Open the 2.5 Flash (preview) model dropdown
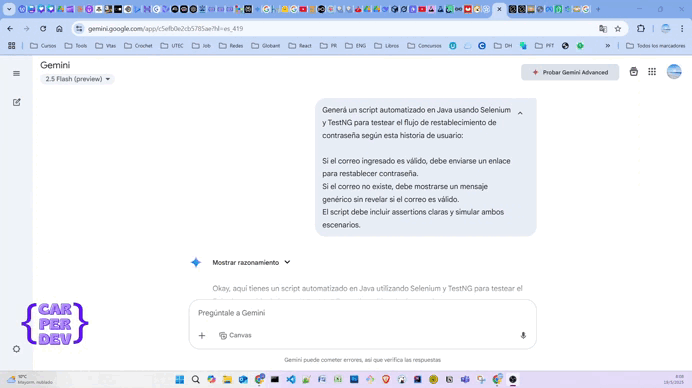This screenshot has height=388, width=692. (77, 79)
